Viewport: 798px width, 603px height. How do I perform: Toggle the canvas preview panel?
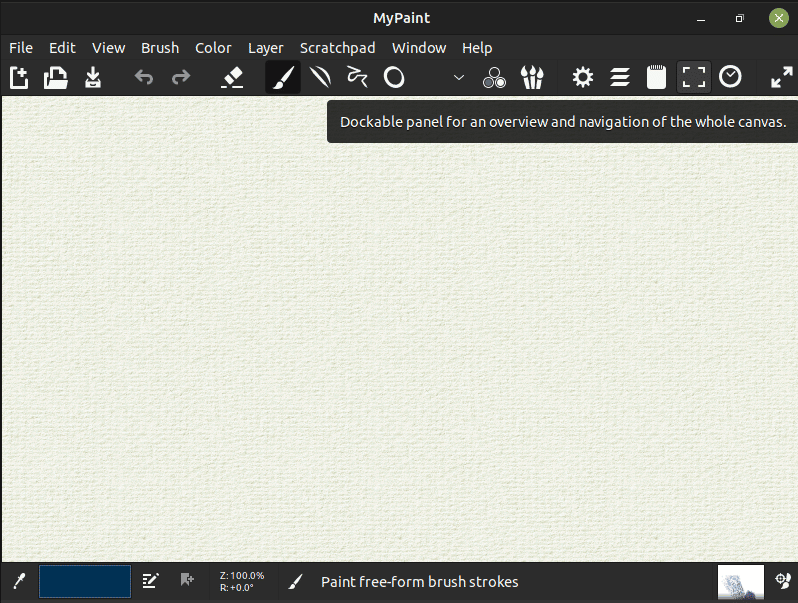pos(694,77)
